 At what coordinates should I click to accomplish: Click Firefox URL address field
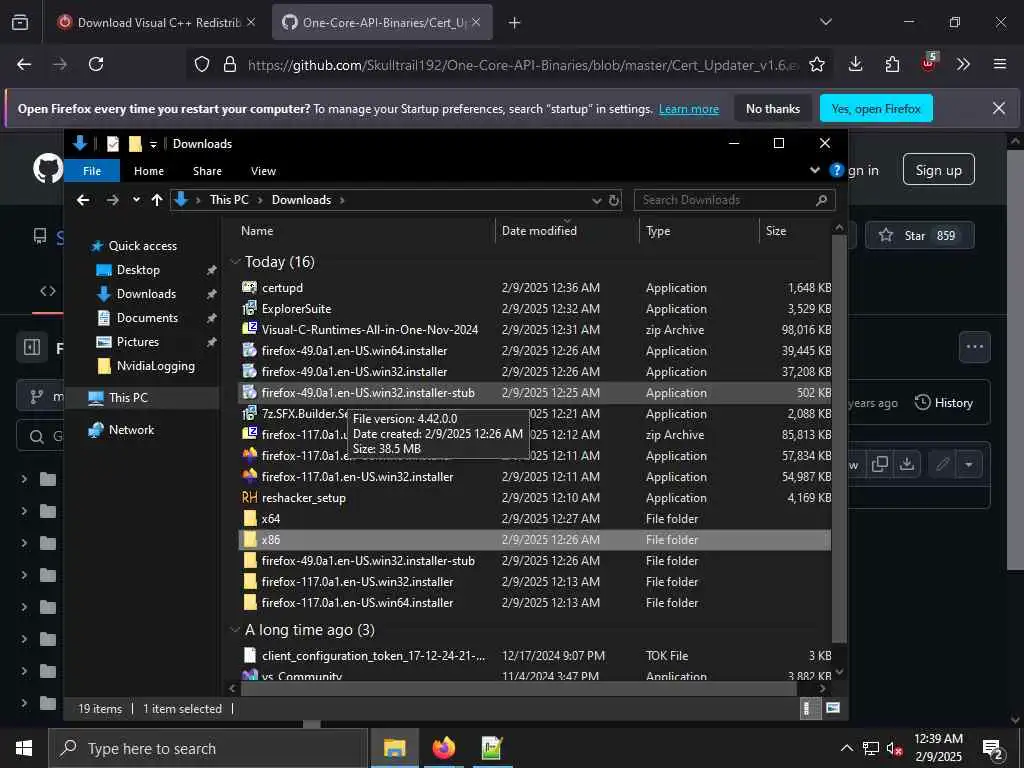pyautogui.click(x=522, y=65)
